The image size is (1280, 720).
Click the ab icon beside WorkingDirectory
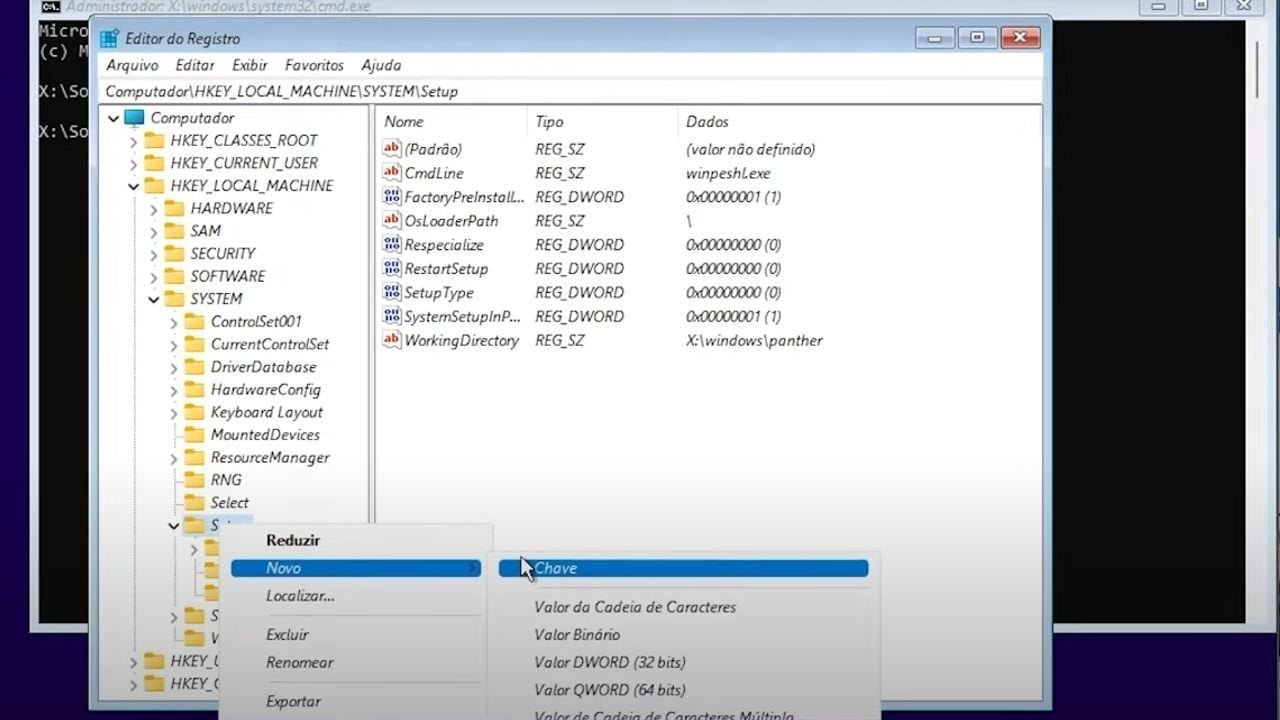point(391,340)
